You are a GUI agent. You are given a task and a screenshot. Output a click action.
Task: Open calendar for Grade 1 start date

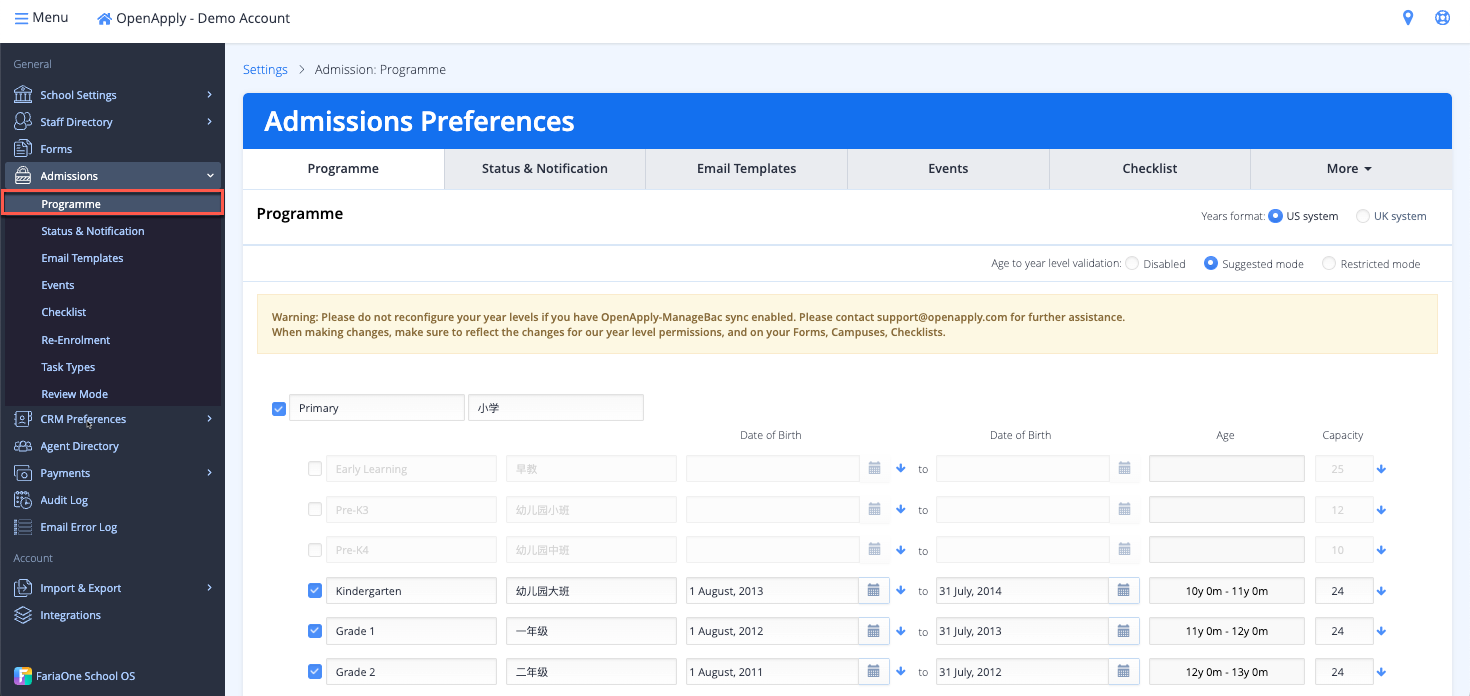pyautogui.click(x=873, y=631)
